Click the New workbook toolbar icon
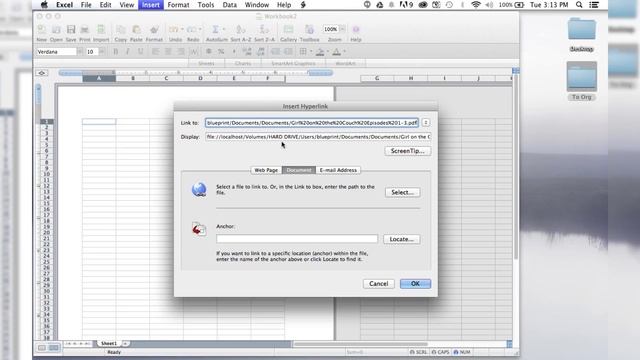 click(42, 30)
